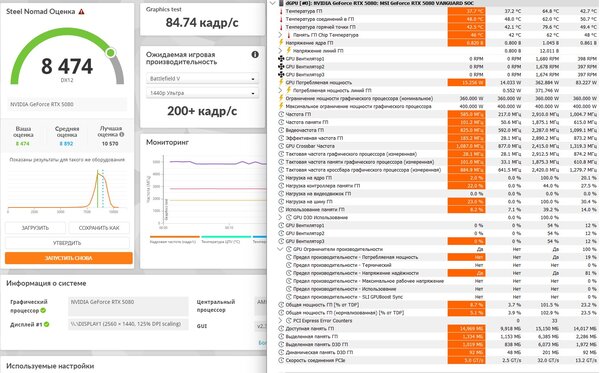This screenshot has width=600, height=373.
Task: Click the Используемые настройки heading
Action: click(x=50, y=366)
